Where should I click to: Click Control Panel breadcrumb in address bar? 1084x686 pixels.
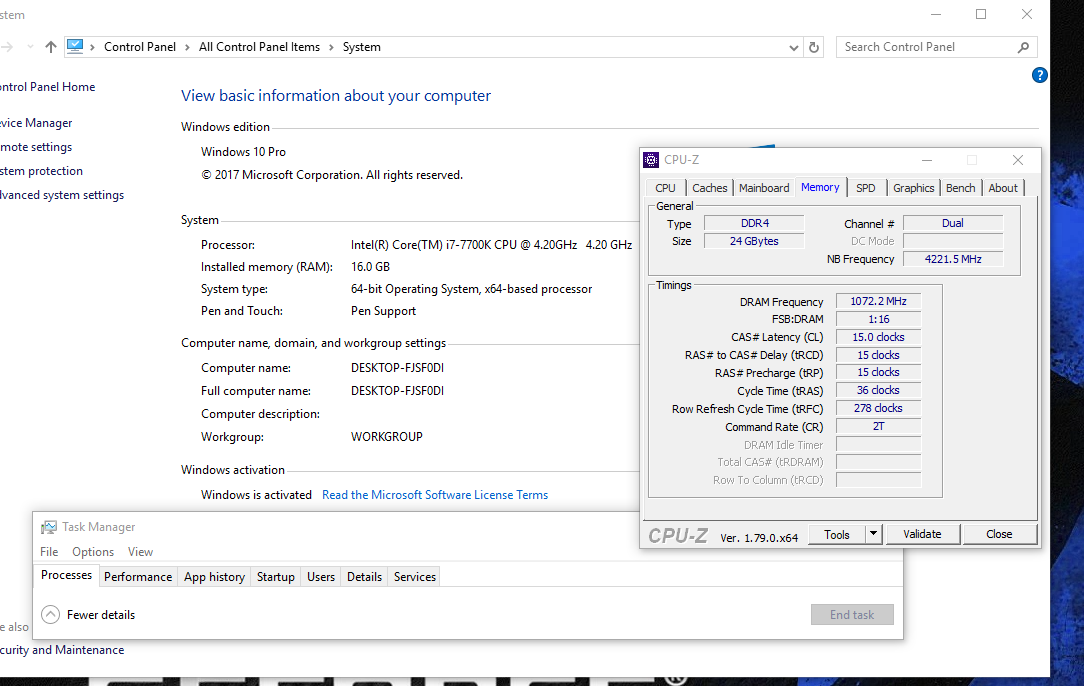tap(140, 47)
